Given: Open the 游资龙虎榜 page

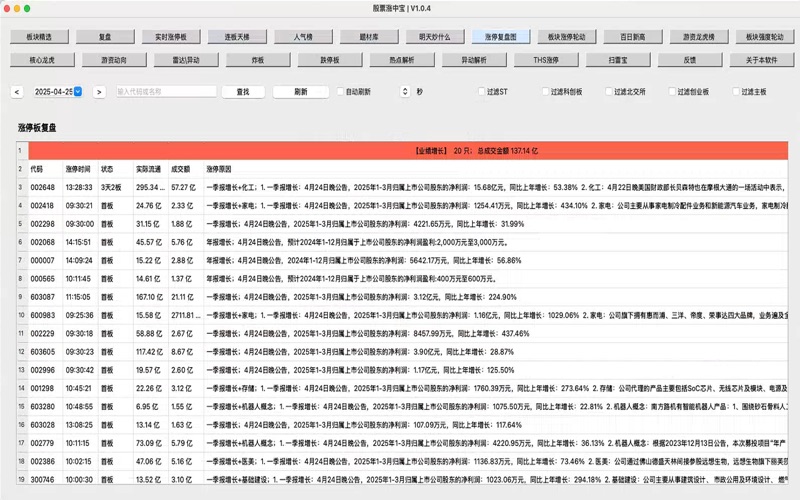Looking at the screenshot, I should (698, 36).
